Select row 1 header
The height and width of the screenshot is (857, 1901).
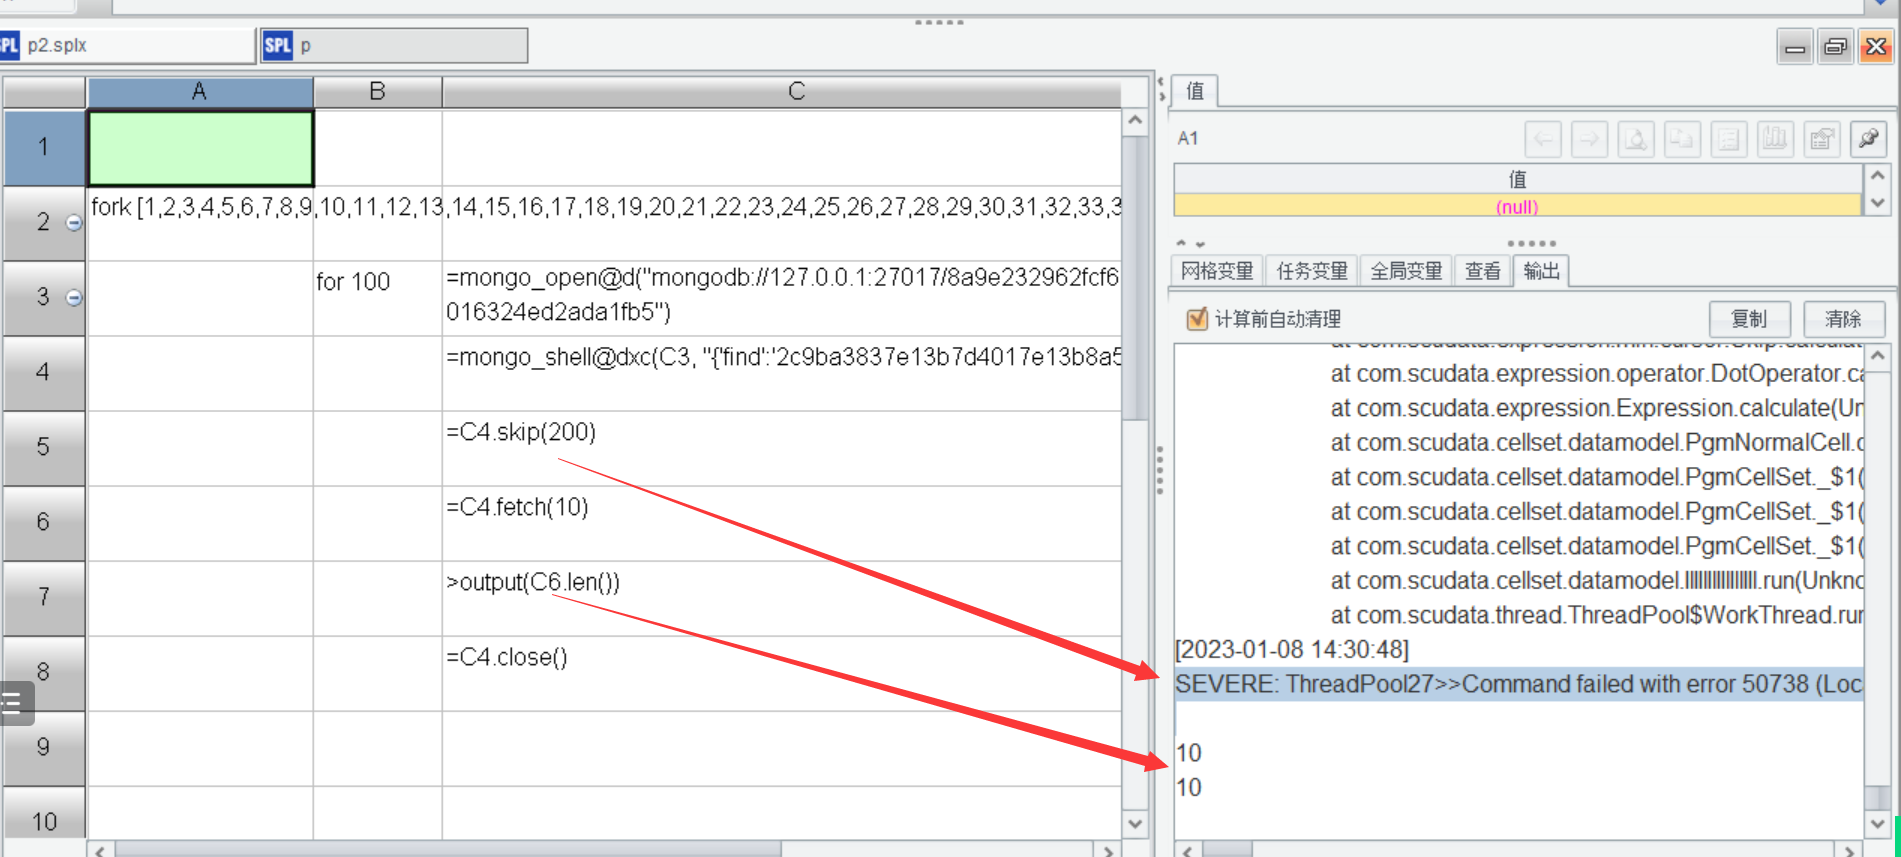(x=43, y=147)
